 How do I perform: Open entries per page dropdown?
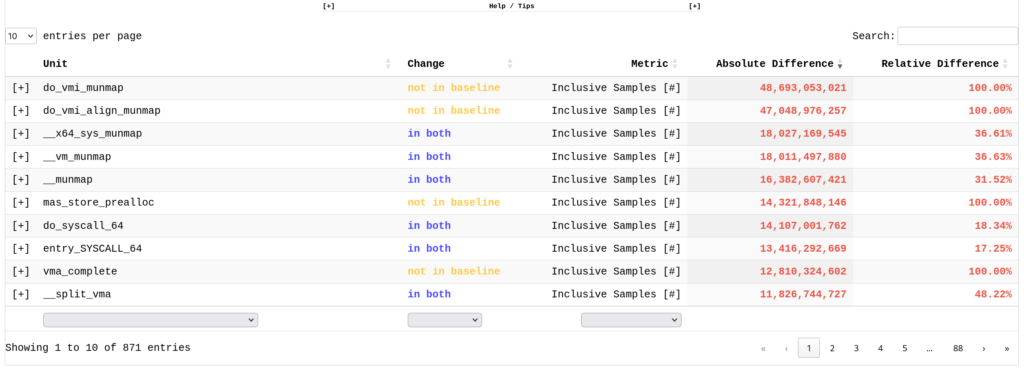(x=21, y=36)
